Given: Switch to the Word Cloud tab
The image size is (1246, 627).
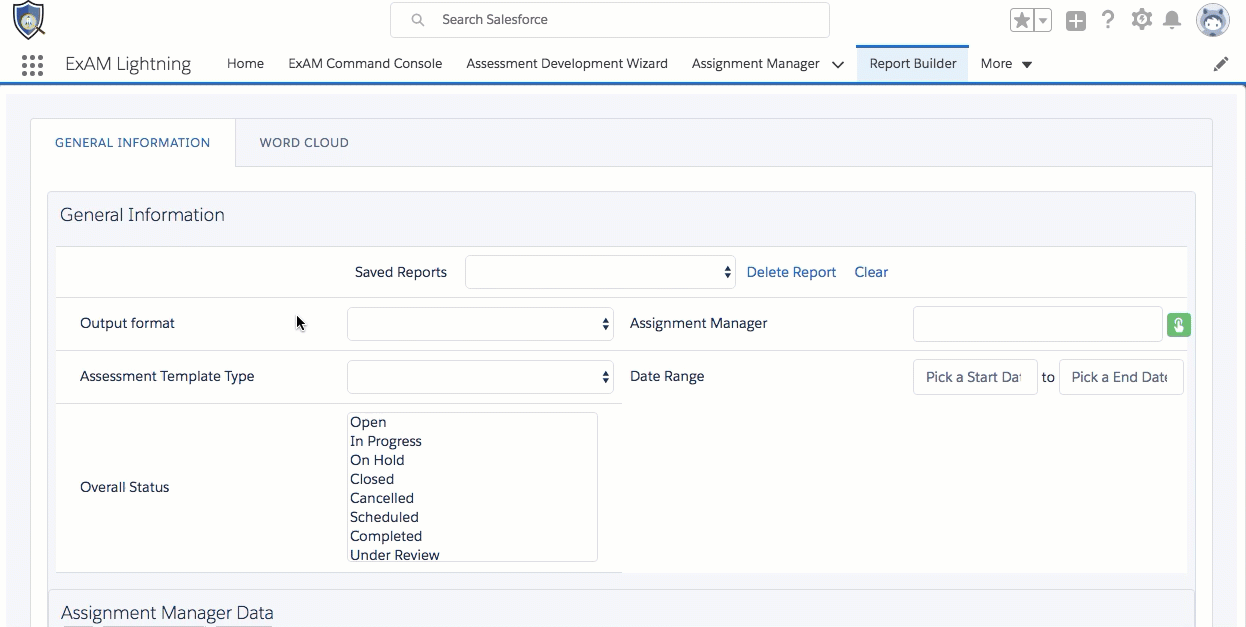Looking at the screenshot, I should (304, 143).
